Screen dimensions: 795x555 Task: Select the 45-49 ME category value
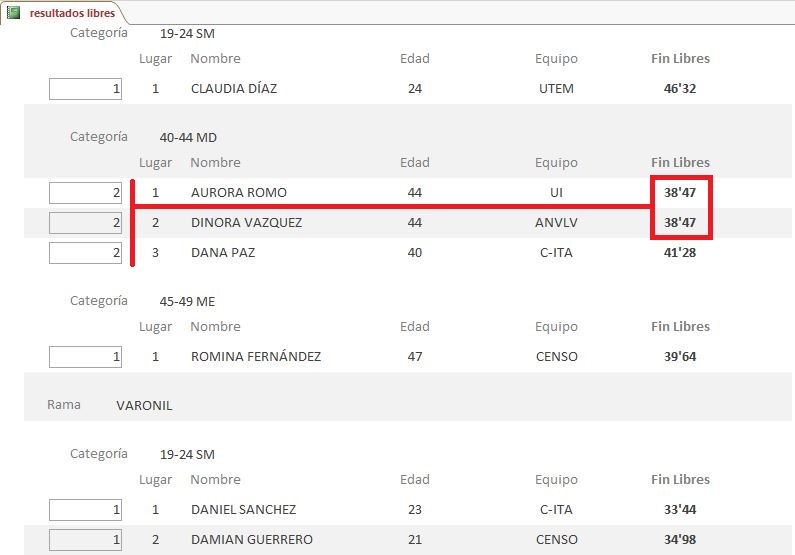coord(187,302)
